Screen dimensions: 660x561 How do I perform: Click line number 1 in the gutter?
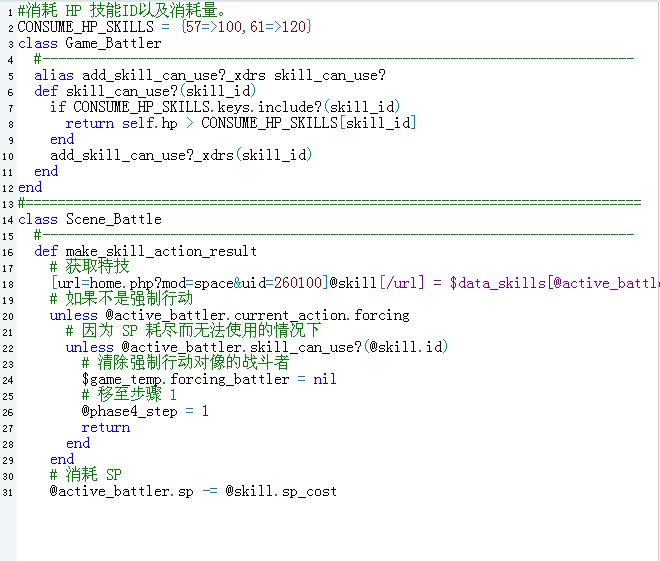pyautogui.click(x=10, y=12)
